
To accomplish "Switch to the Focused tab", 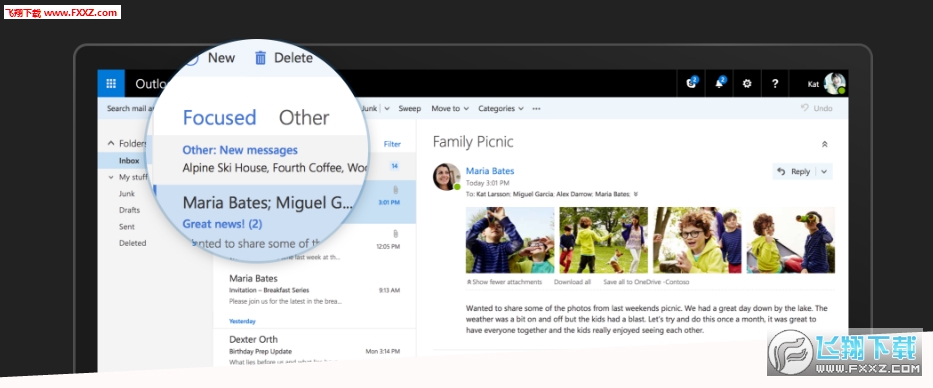I will 219,118.
